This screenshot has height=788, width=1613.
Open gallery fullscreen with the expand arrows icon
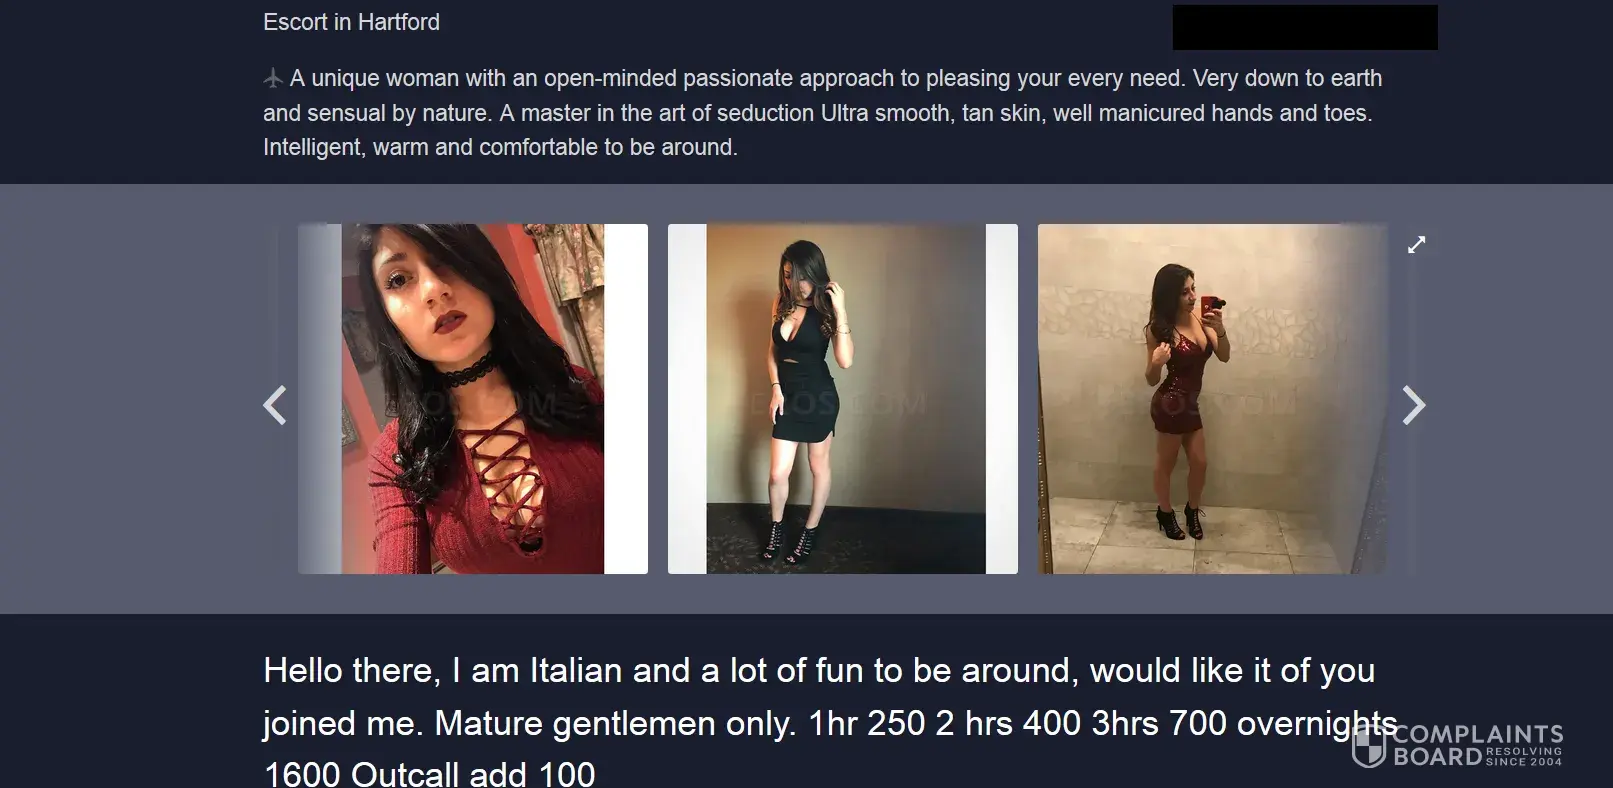point(1416,244)
